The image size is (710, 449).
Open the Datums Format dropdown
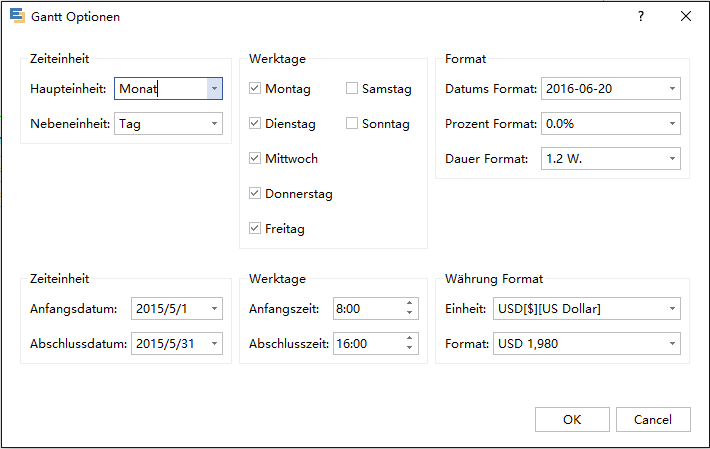point(671,89)
